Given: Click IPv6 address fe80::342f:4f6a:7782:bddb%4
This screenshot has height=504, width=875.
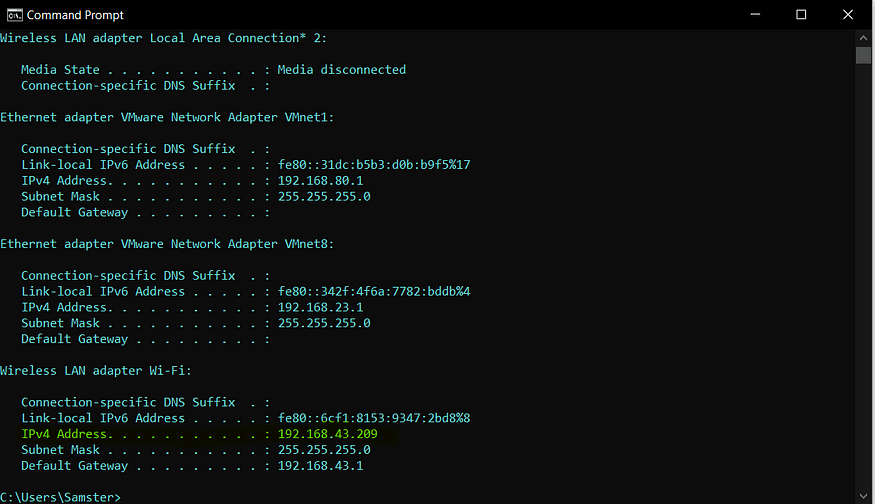Looking at the screenshot, I should pyautogui.click(x=374, y=291).
